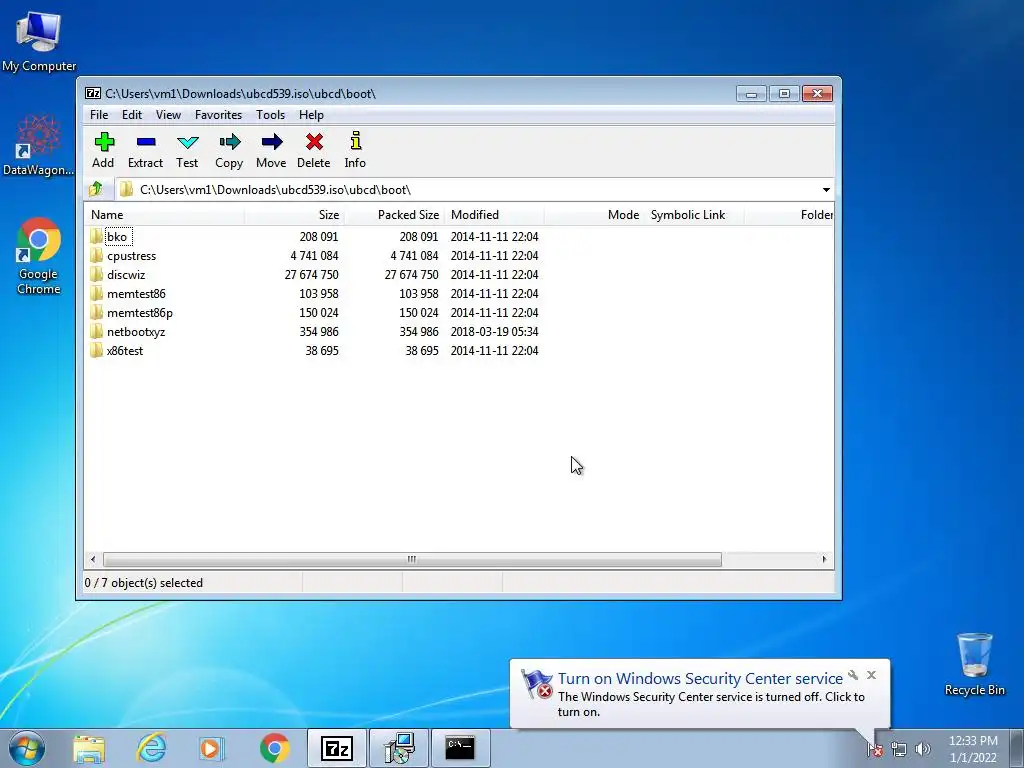Select the netbootxyz folder icon
The image size is (1024, 768).
[x=97, y=331]
